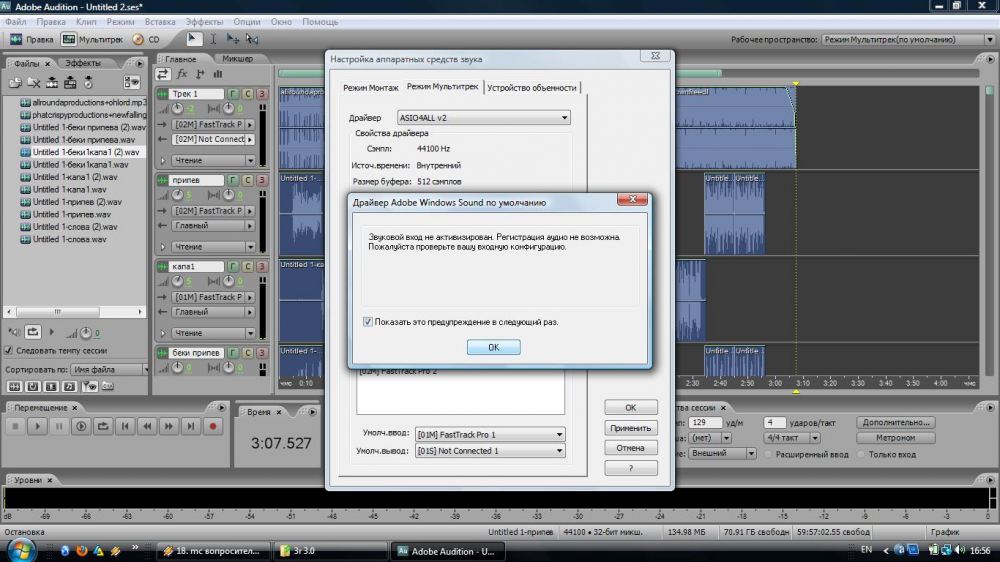Open the Умолч.ввод FastTrack Pro 1 dropdown
The width and height of the screenshot is (1000, 562).
point(489,434)
